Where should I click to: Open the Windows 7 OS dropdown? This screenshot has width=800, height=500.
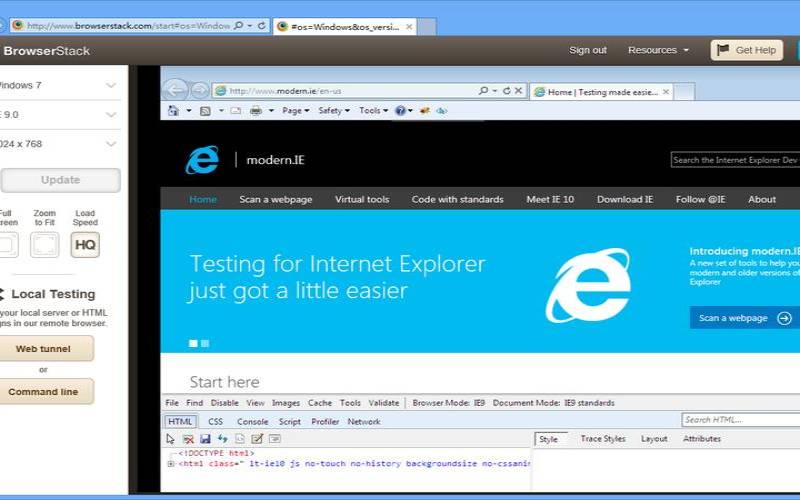tap(60, 86)
